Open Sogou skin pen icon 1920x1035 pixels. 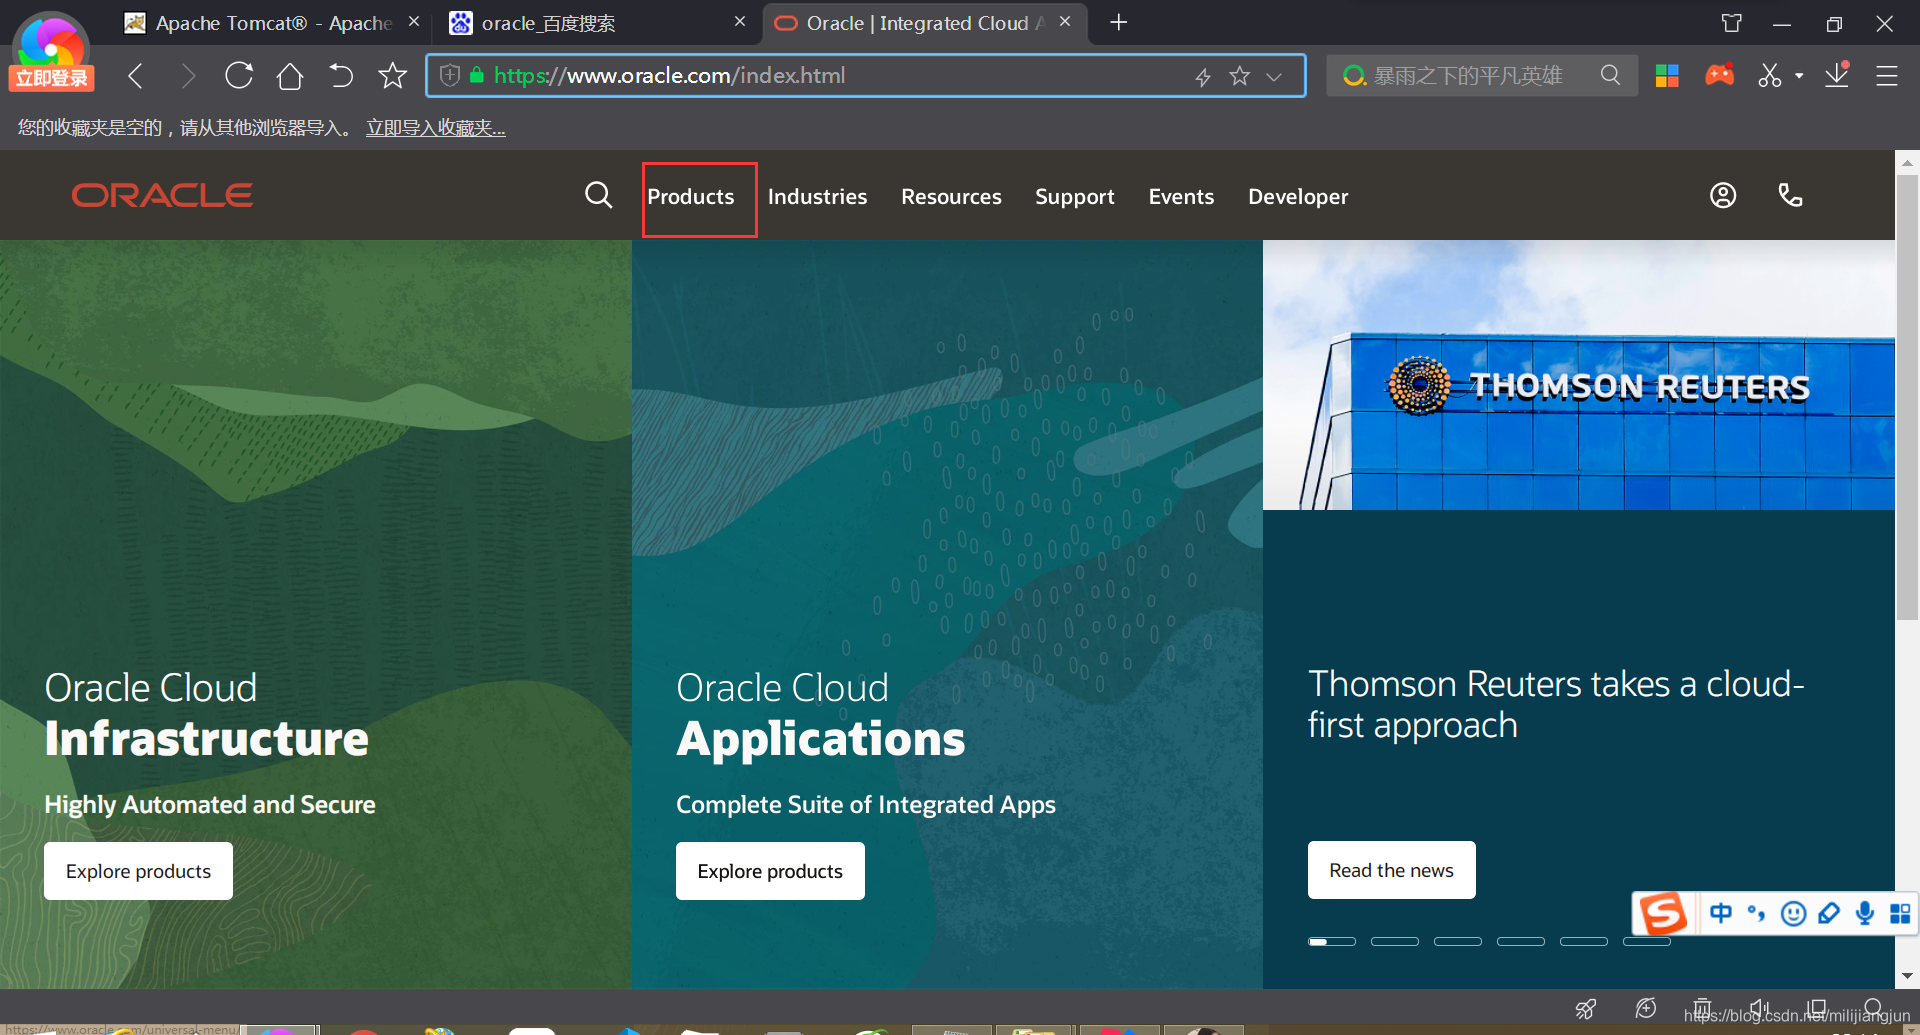1829,913
